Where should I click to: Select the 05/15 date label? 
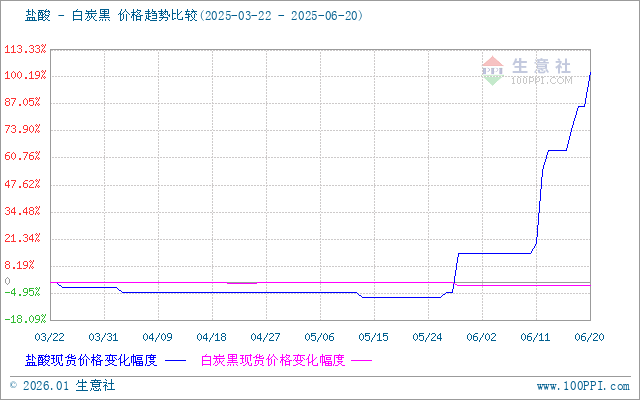point(373,337)
